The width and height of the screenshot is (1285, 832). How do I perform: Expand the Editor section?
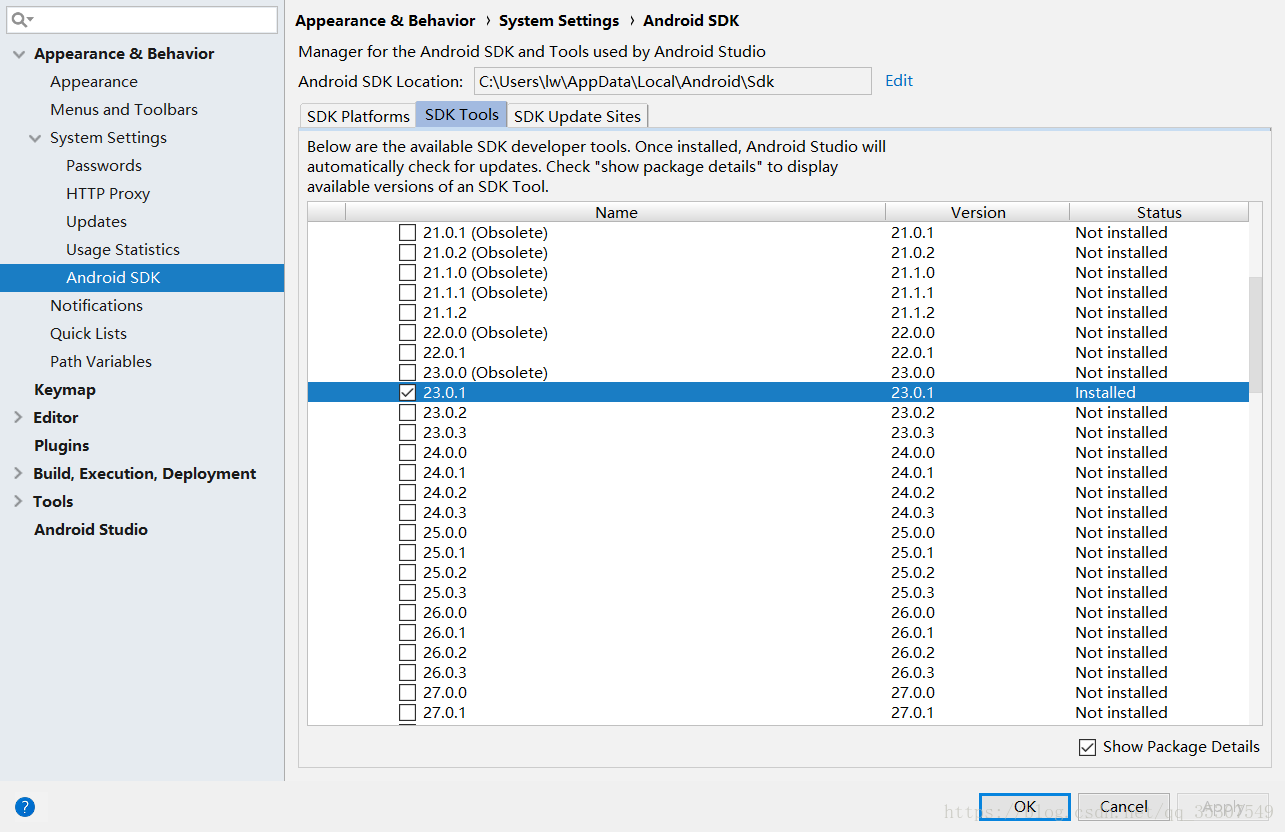(x=18, y=418)
